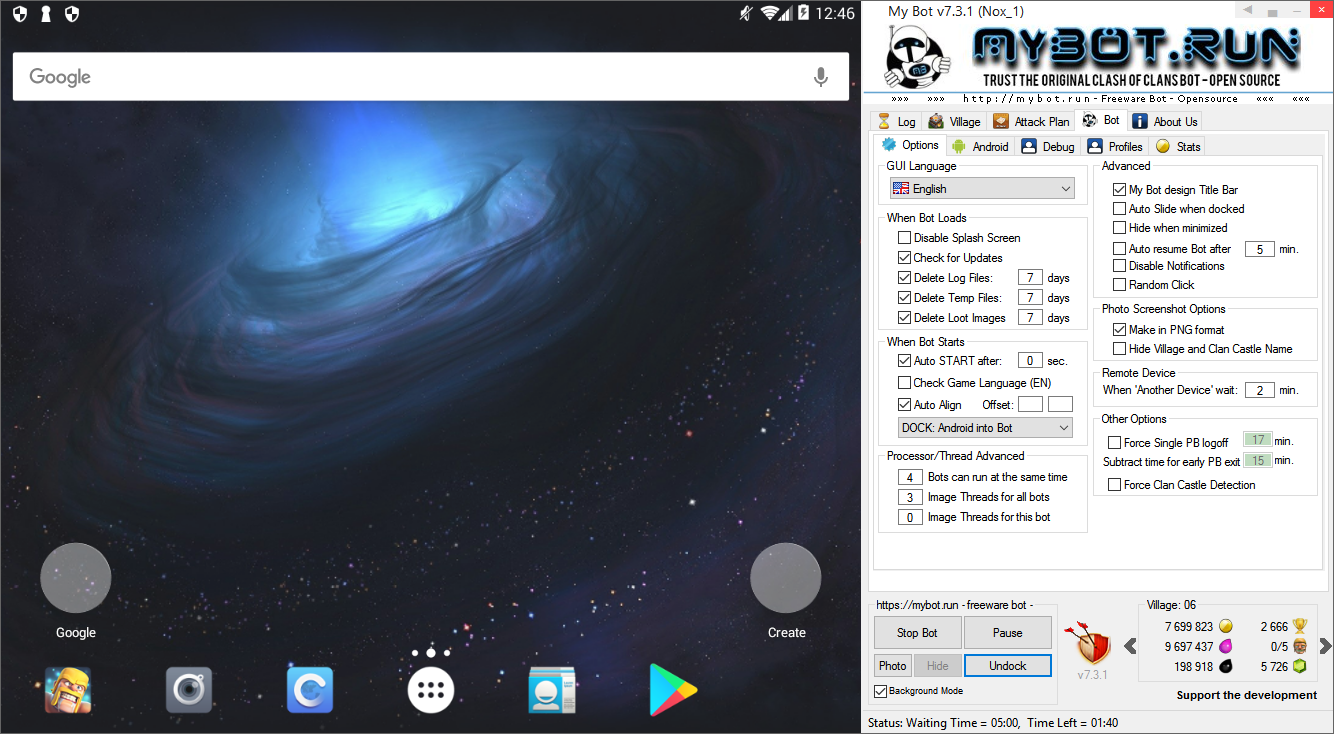Screen dimensions: 1334x734
Task: Open the Android app drawer
Action: point(430,689)
